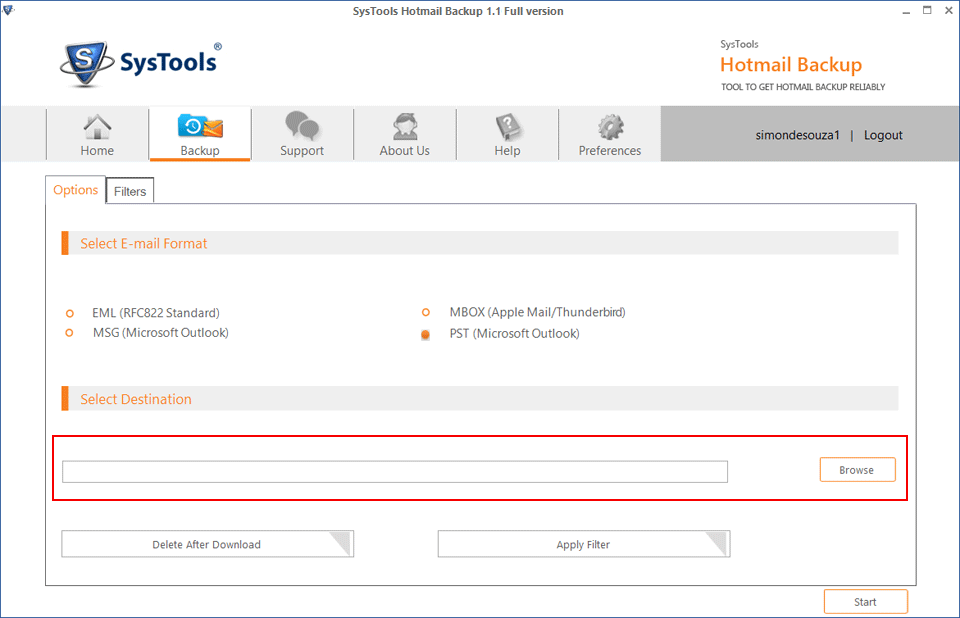Open the Home label in navigation
The height and width of the screenshot is (618, 960).
pyautogui.click(x=97, y=151)
